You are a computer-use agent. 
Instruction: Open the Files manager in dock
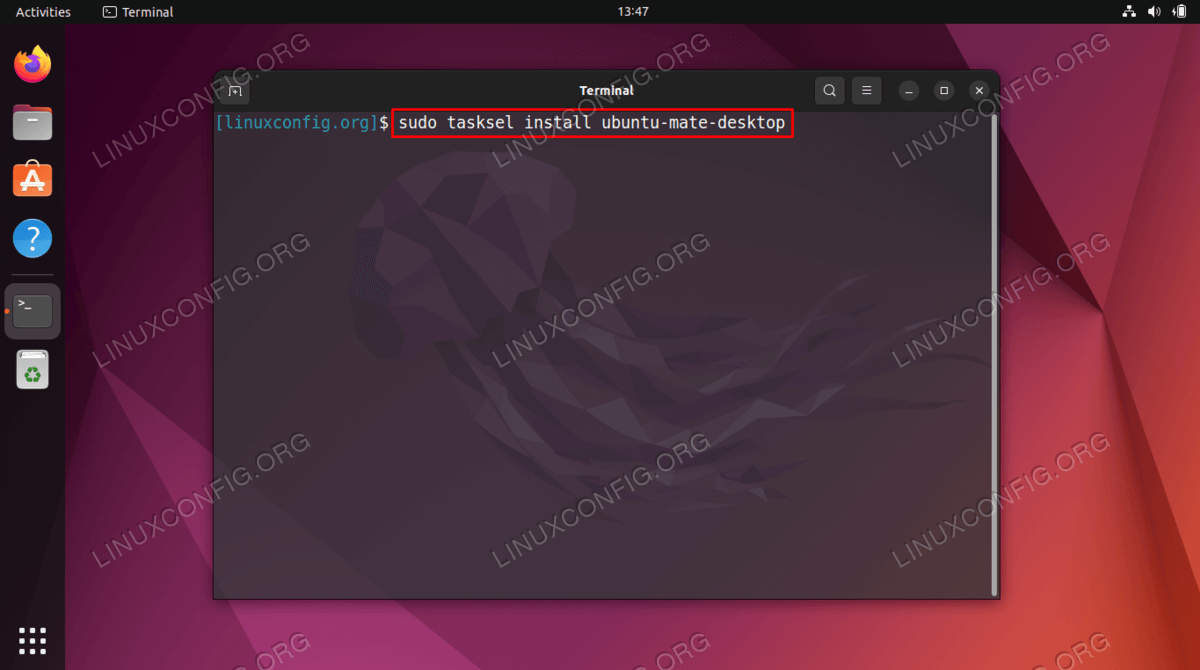(x=32, y=124)
